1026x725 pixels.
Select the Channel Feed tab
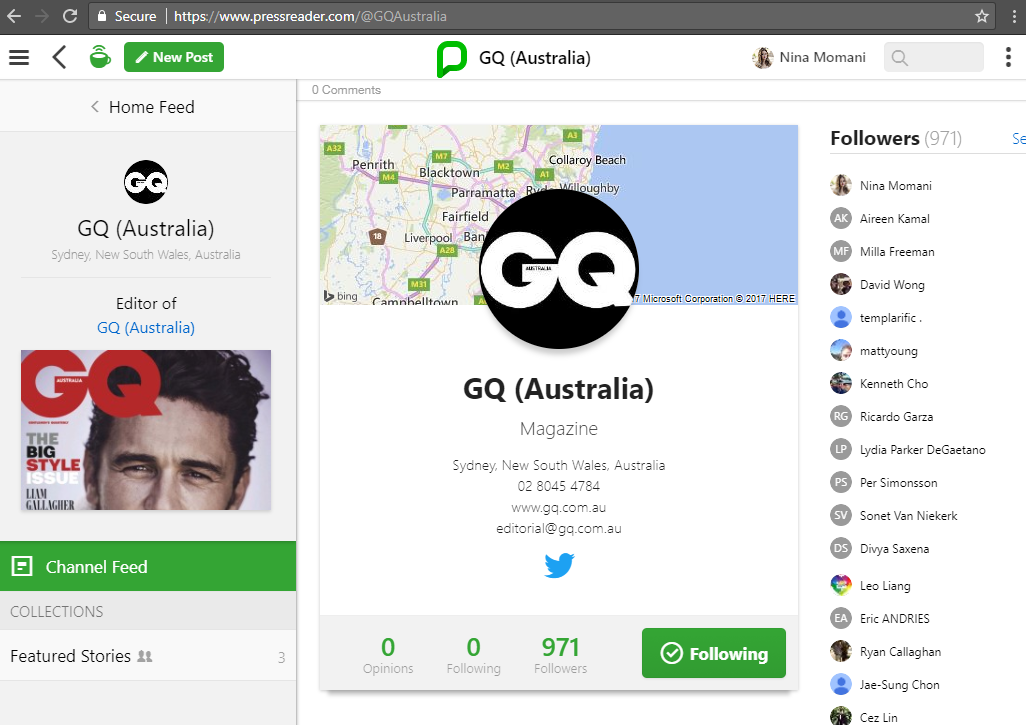[148, 567]
